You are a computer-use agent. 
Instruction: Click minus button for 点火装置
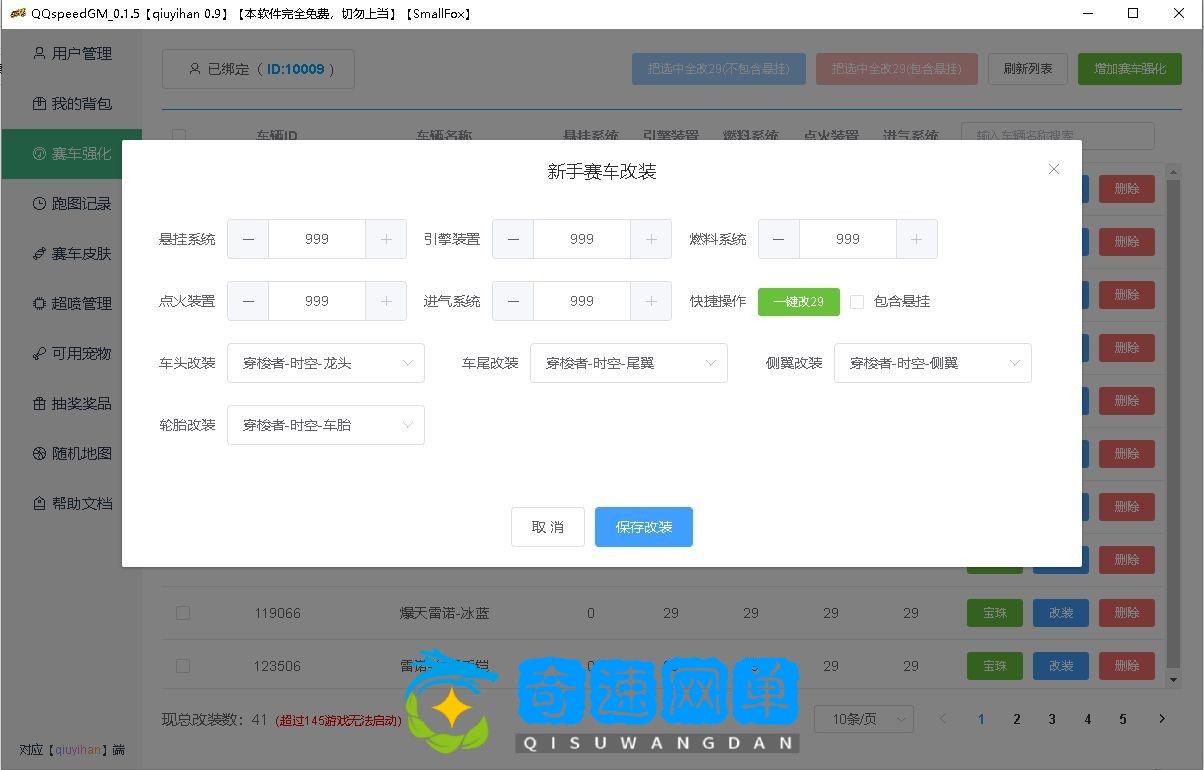[x=248, y=301]
